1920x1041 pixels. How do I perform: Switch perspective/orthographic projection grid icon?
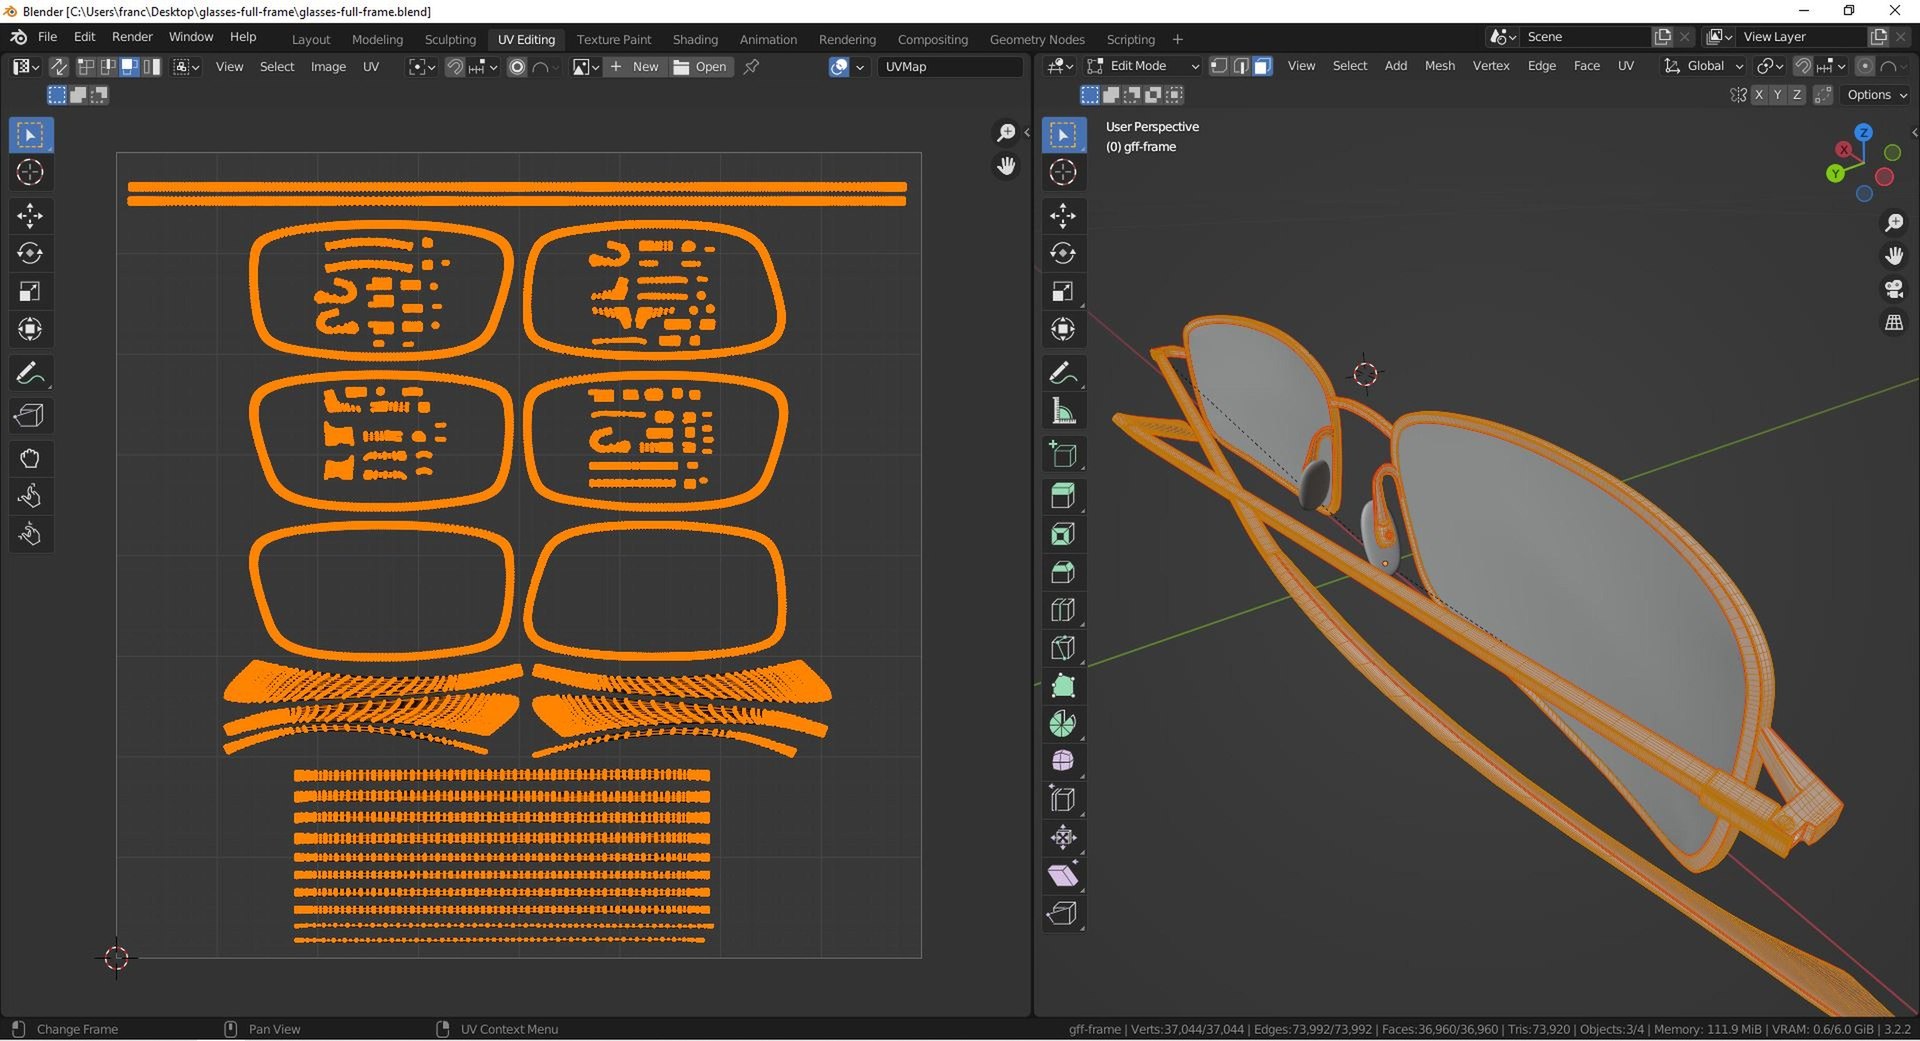pyautogui.click(x=1894, y=323)
